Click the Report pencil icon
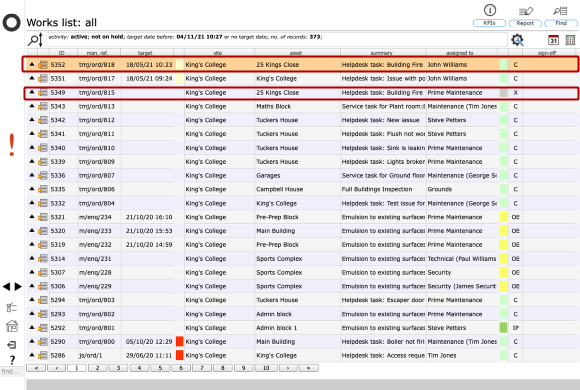The image size is (580, 390). [x=526, y=11]
